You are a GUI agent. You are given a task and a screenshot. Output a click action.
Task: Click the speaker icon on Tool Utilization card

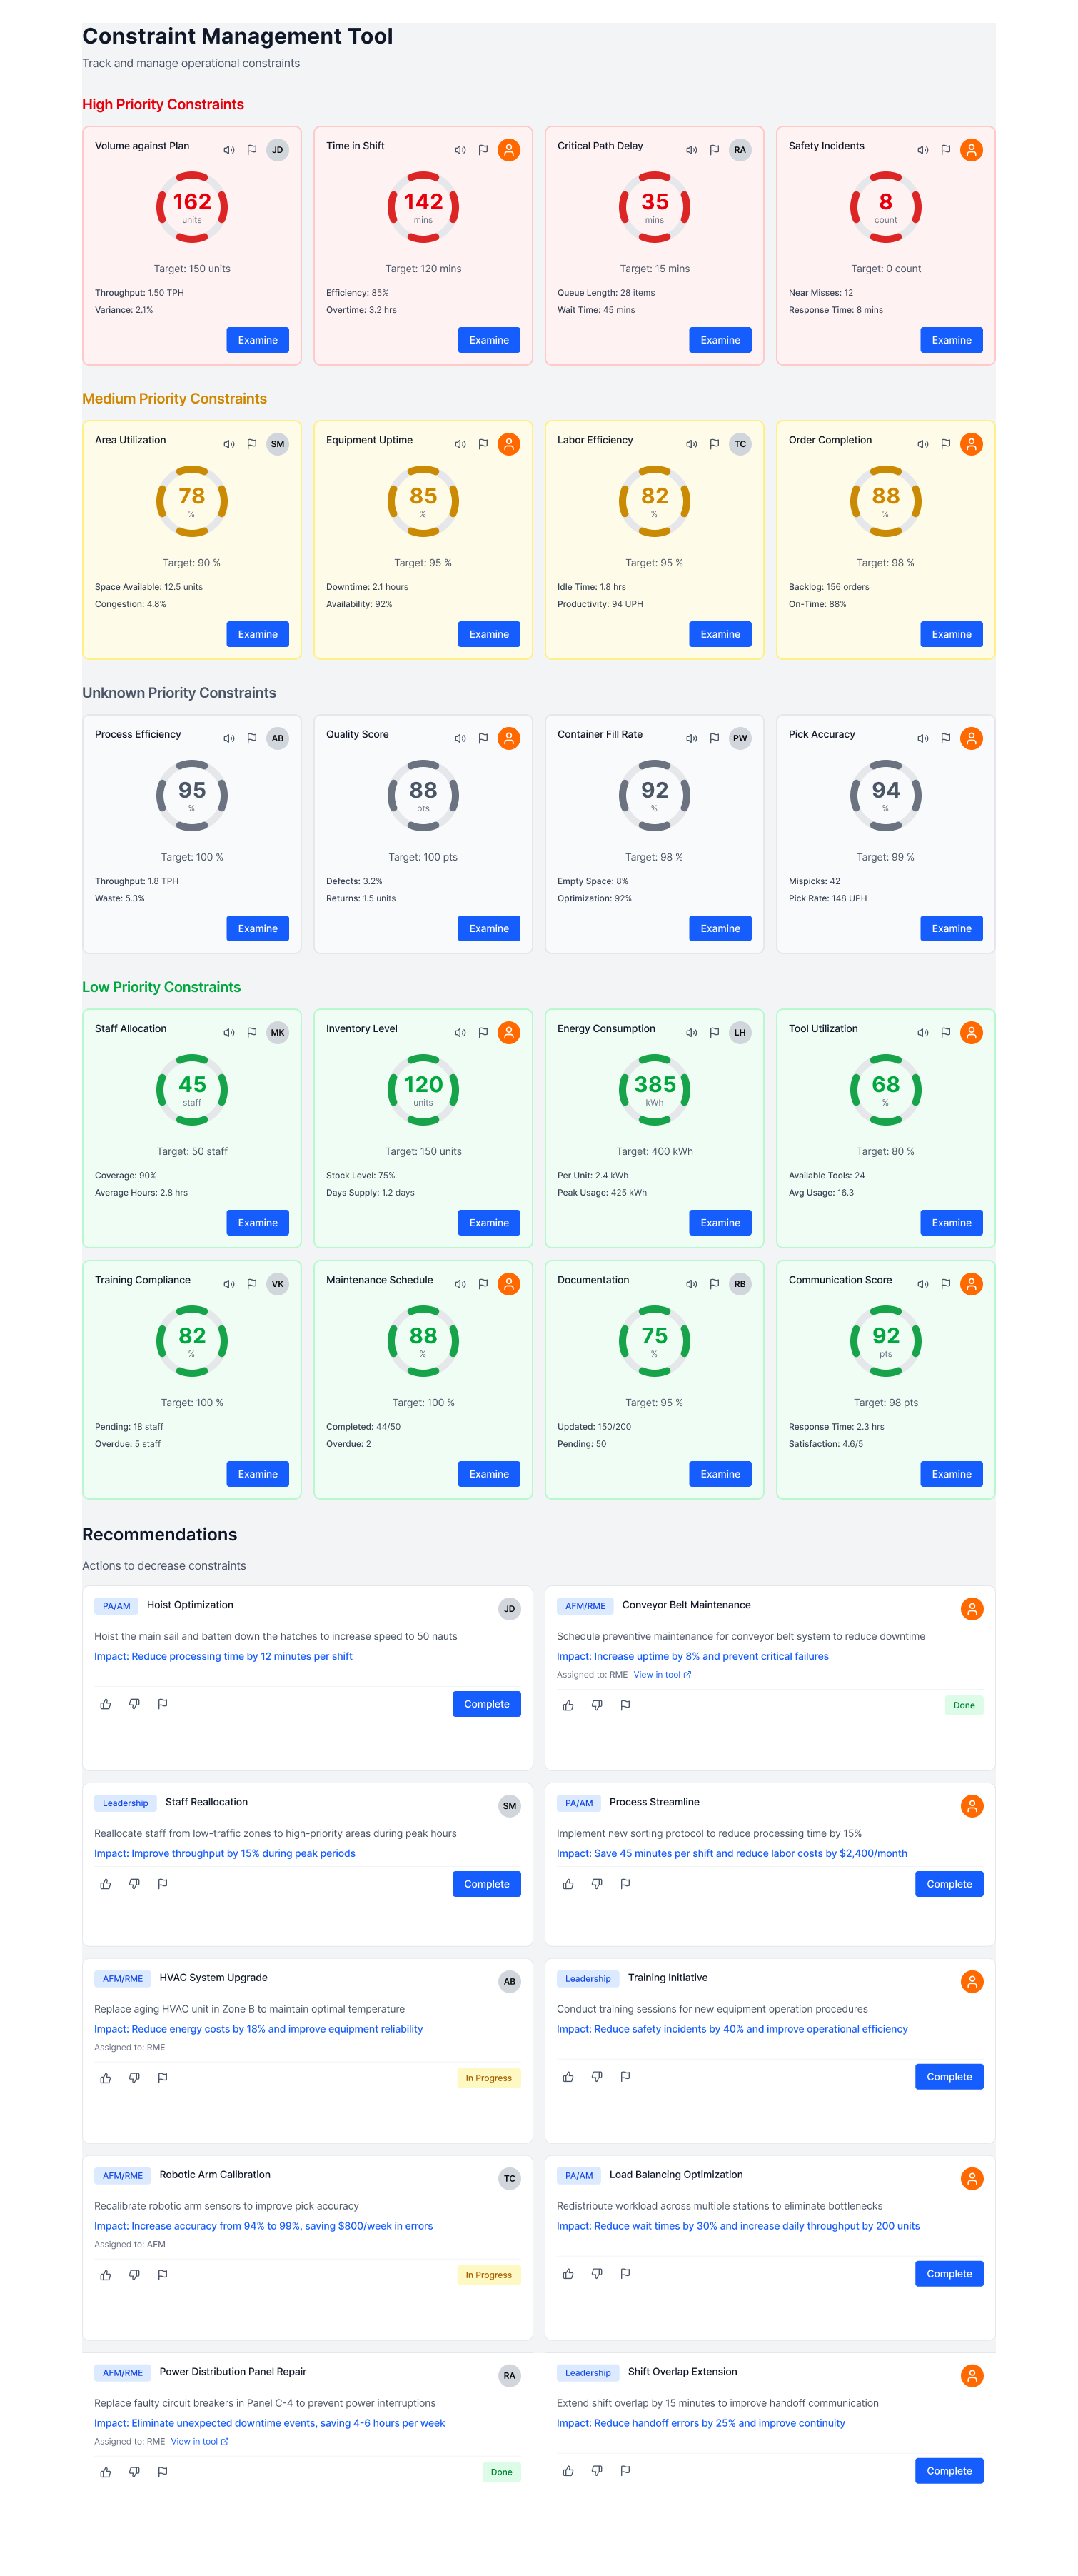[x=923, y=1032]
